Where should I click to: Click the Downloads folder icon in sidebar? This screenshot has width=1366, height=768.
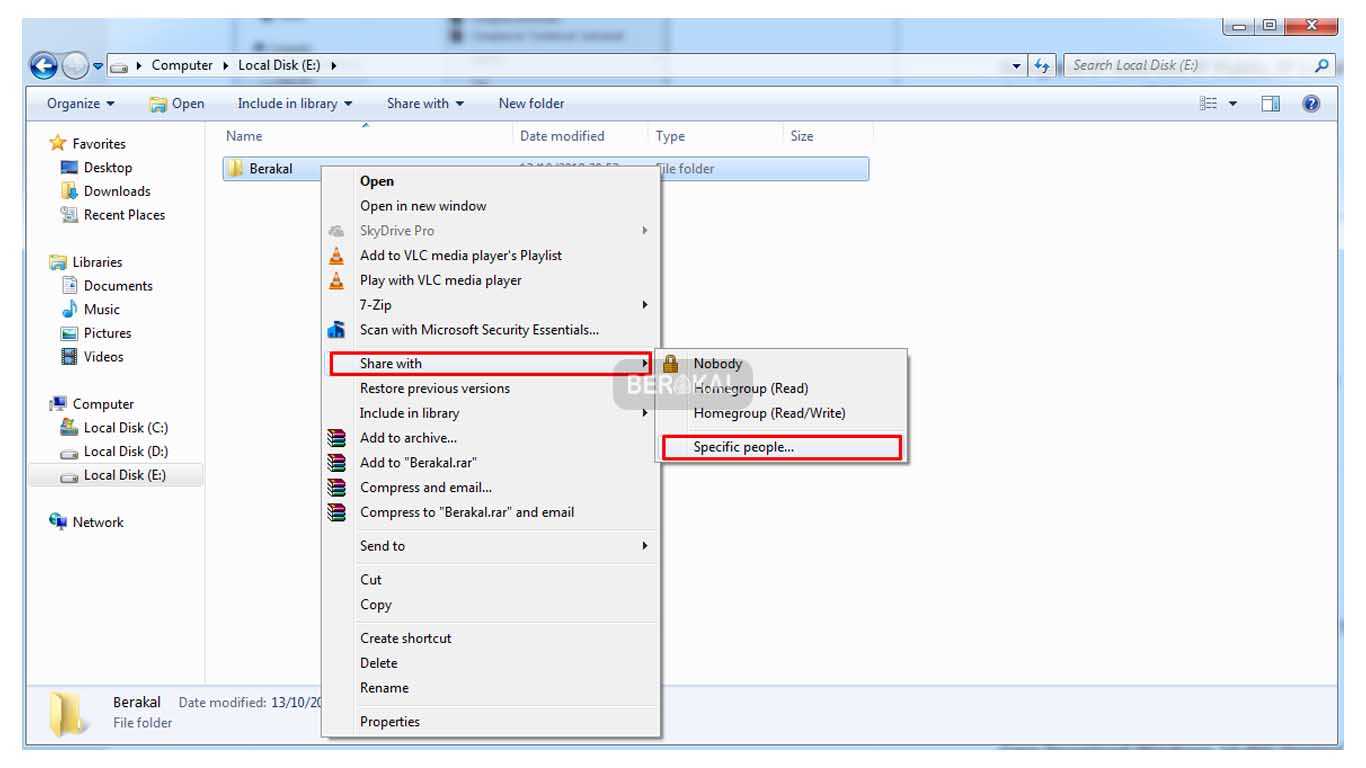(x=69, y=191)
